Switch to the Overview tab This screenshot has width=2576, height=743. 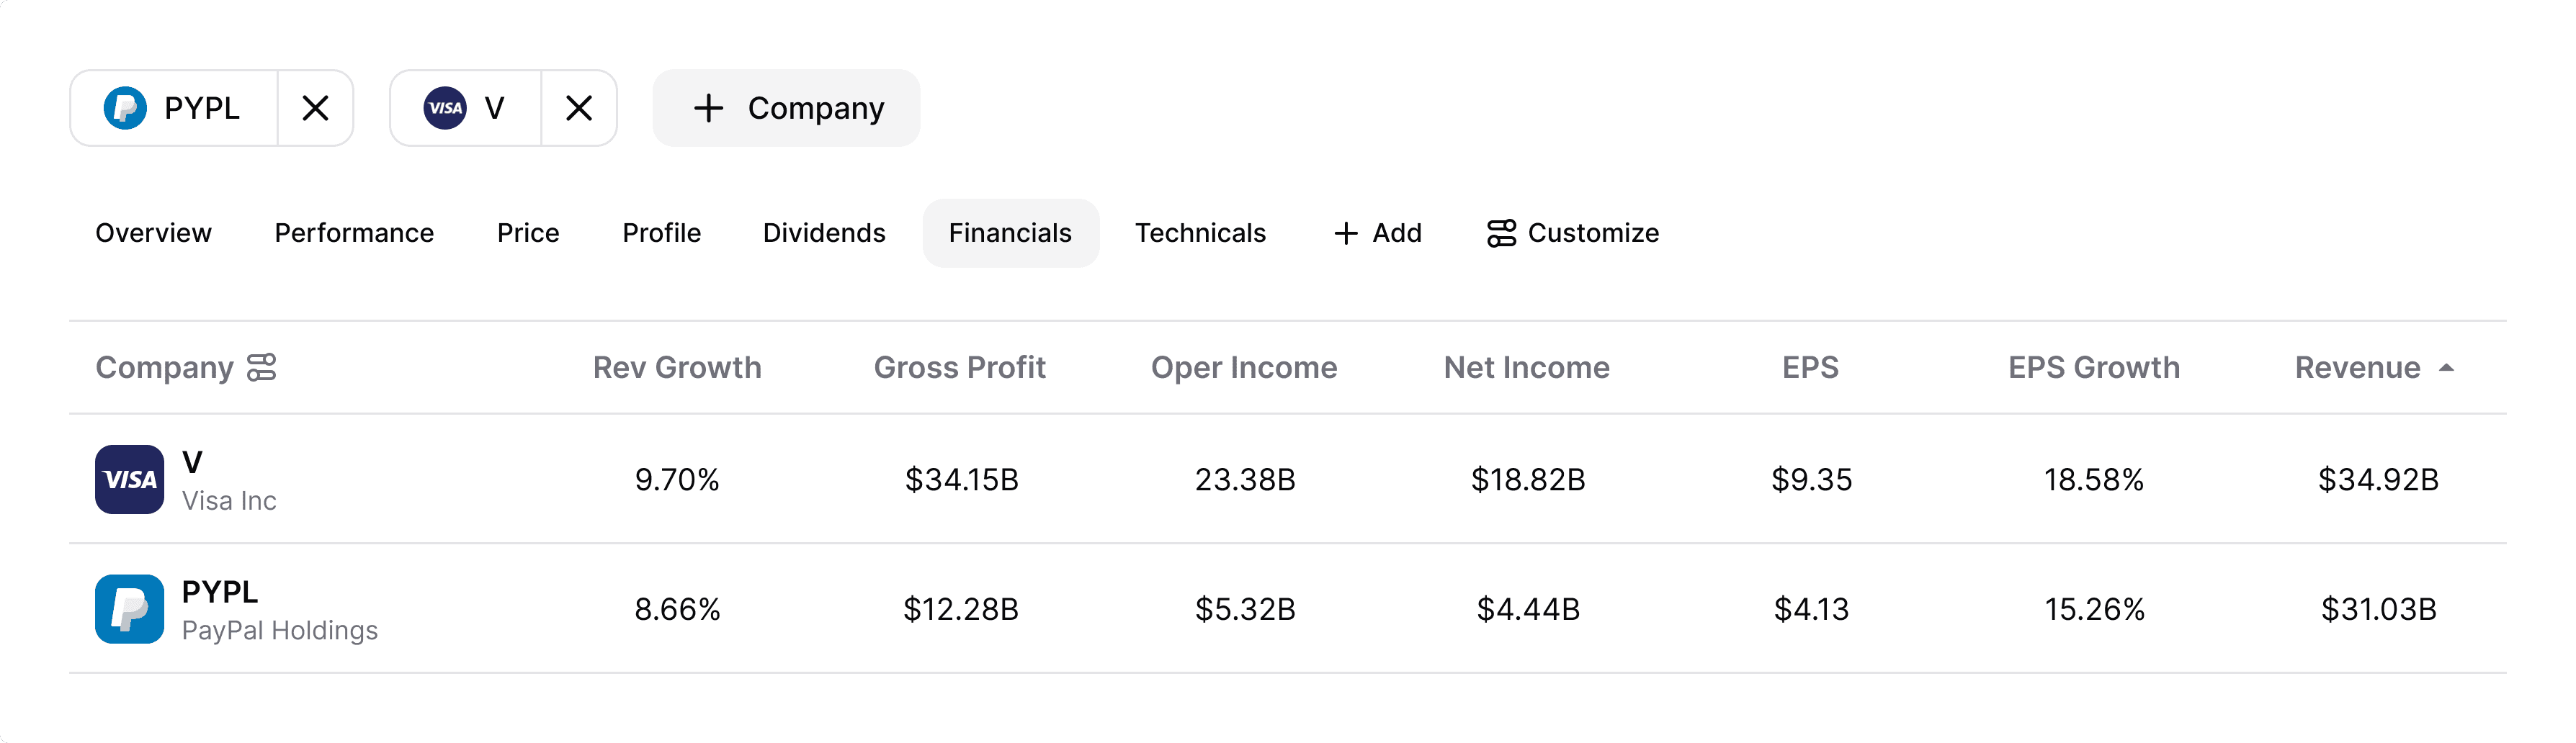pyautogui.click(x=153, y=233)
